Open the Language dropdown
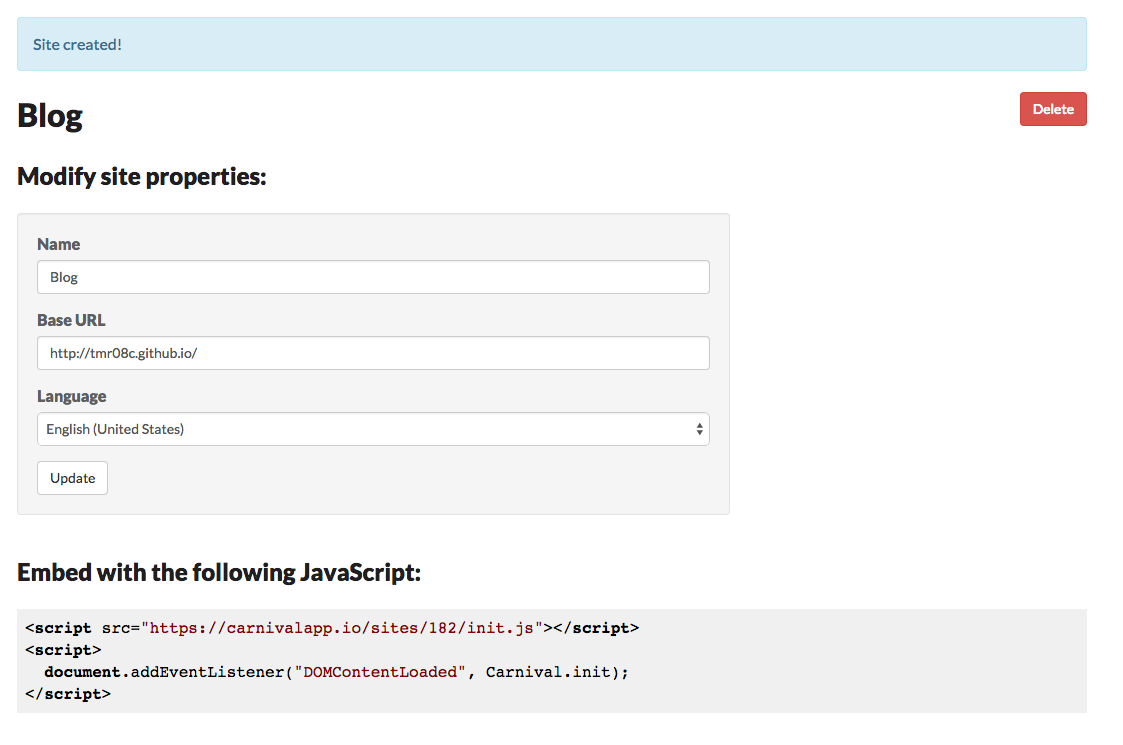The image size is (1123, 745). 373,429
